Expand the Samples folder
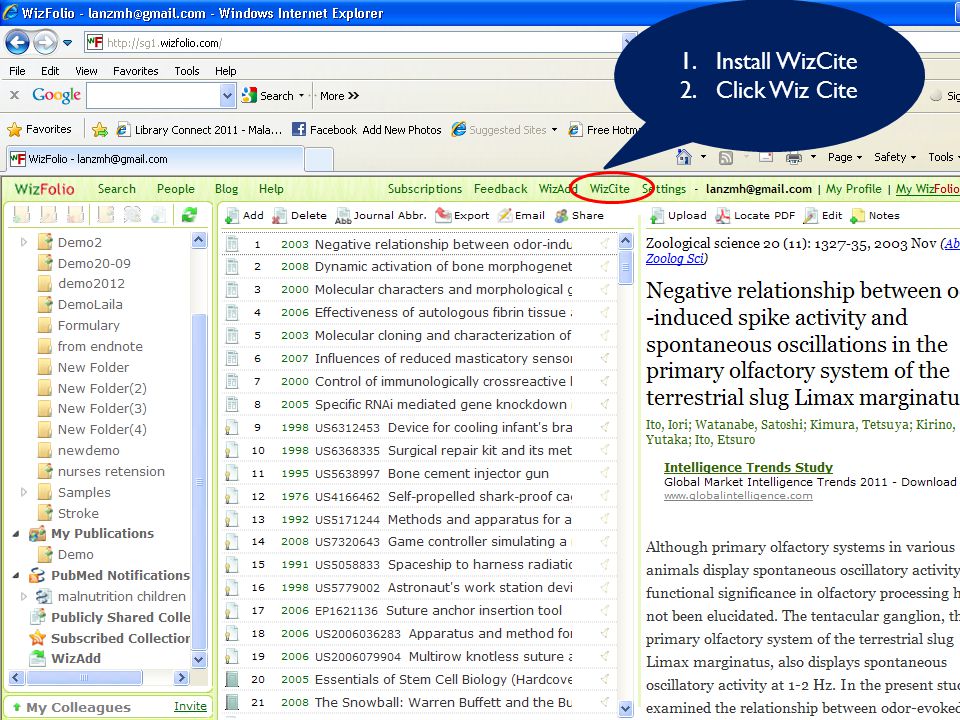The width and height of the screenshot is (960, 720). [x=24, y=492]
